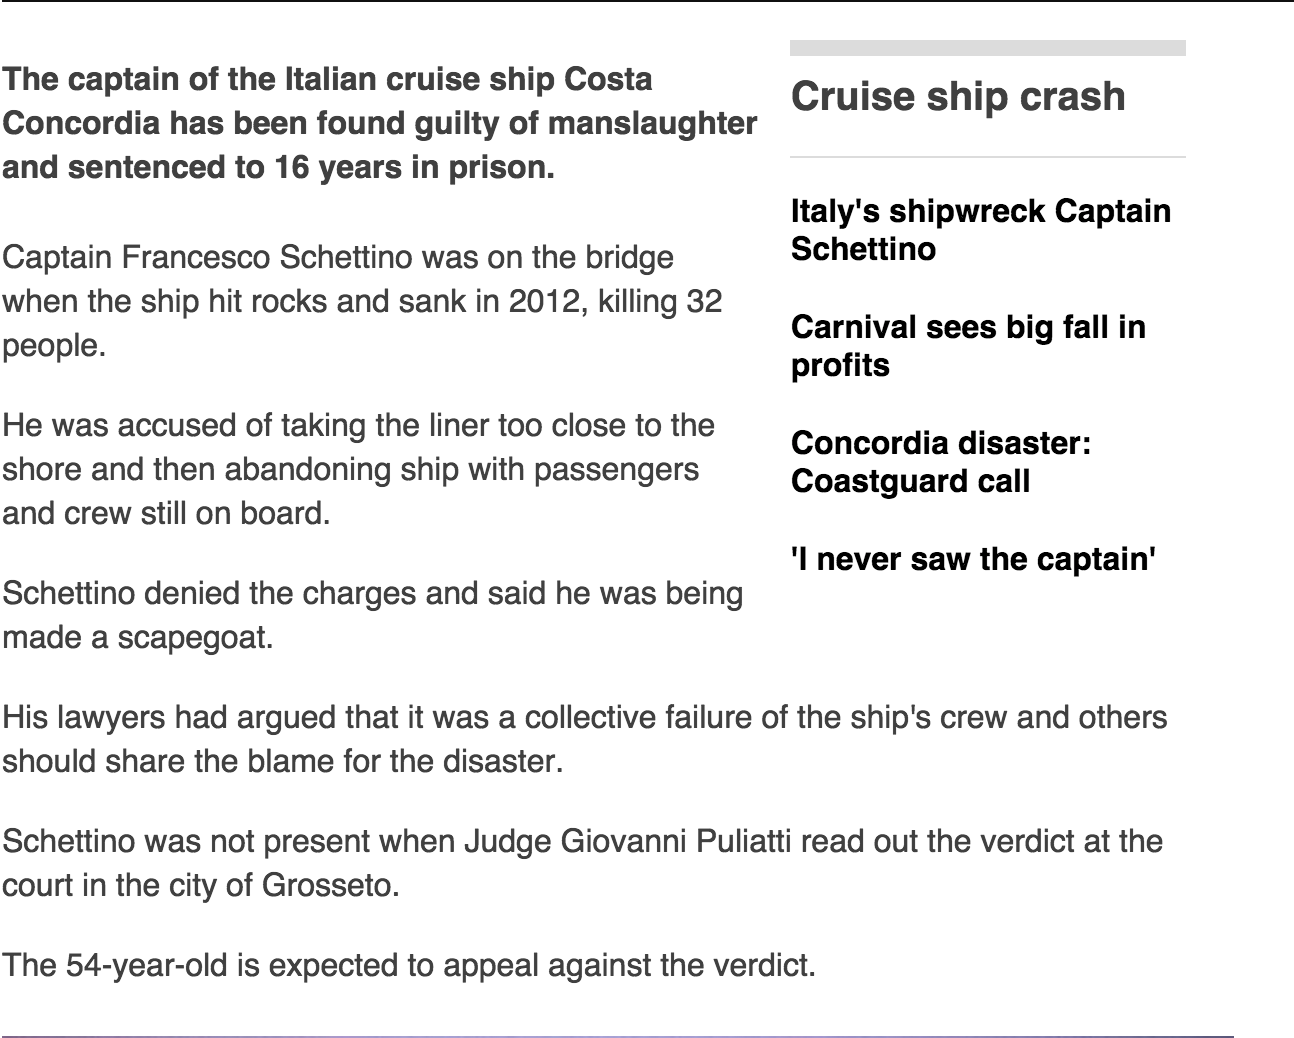Open the "Italy's shipwreck Captain Schettino" link
Viewport: 1294px width, 1038px height.
point(980,229)
